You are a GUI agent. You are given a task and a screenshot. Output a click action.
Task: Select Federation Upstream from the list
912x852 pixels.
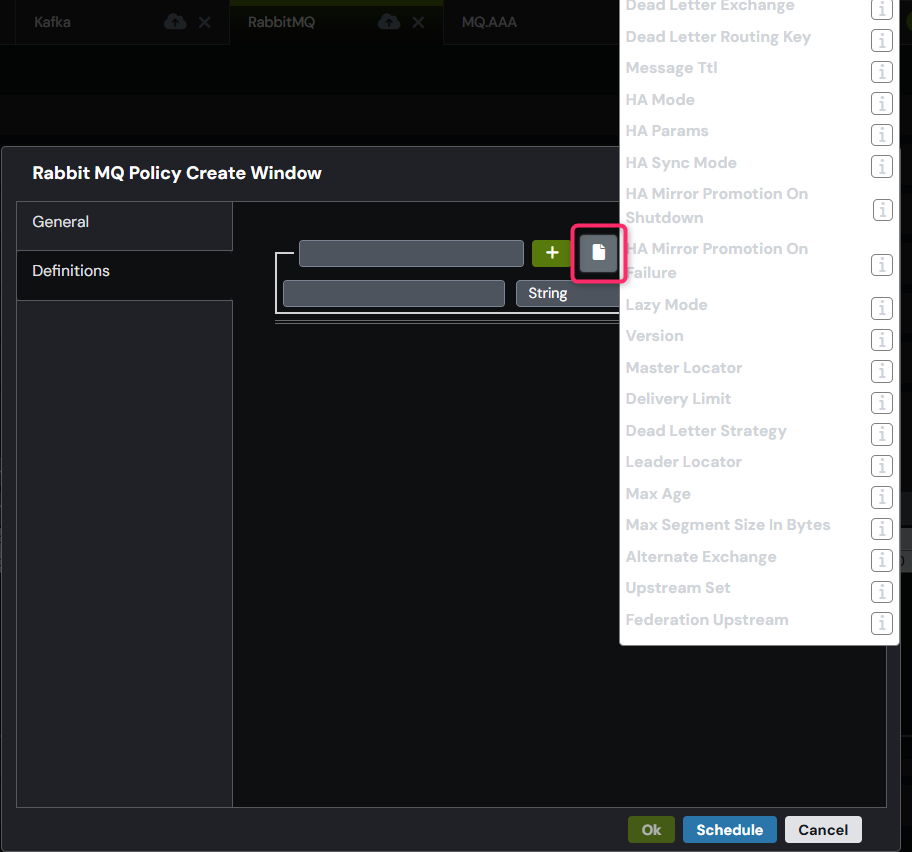[x=707, y=620]
